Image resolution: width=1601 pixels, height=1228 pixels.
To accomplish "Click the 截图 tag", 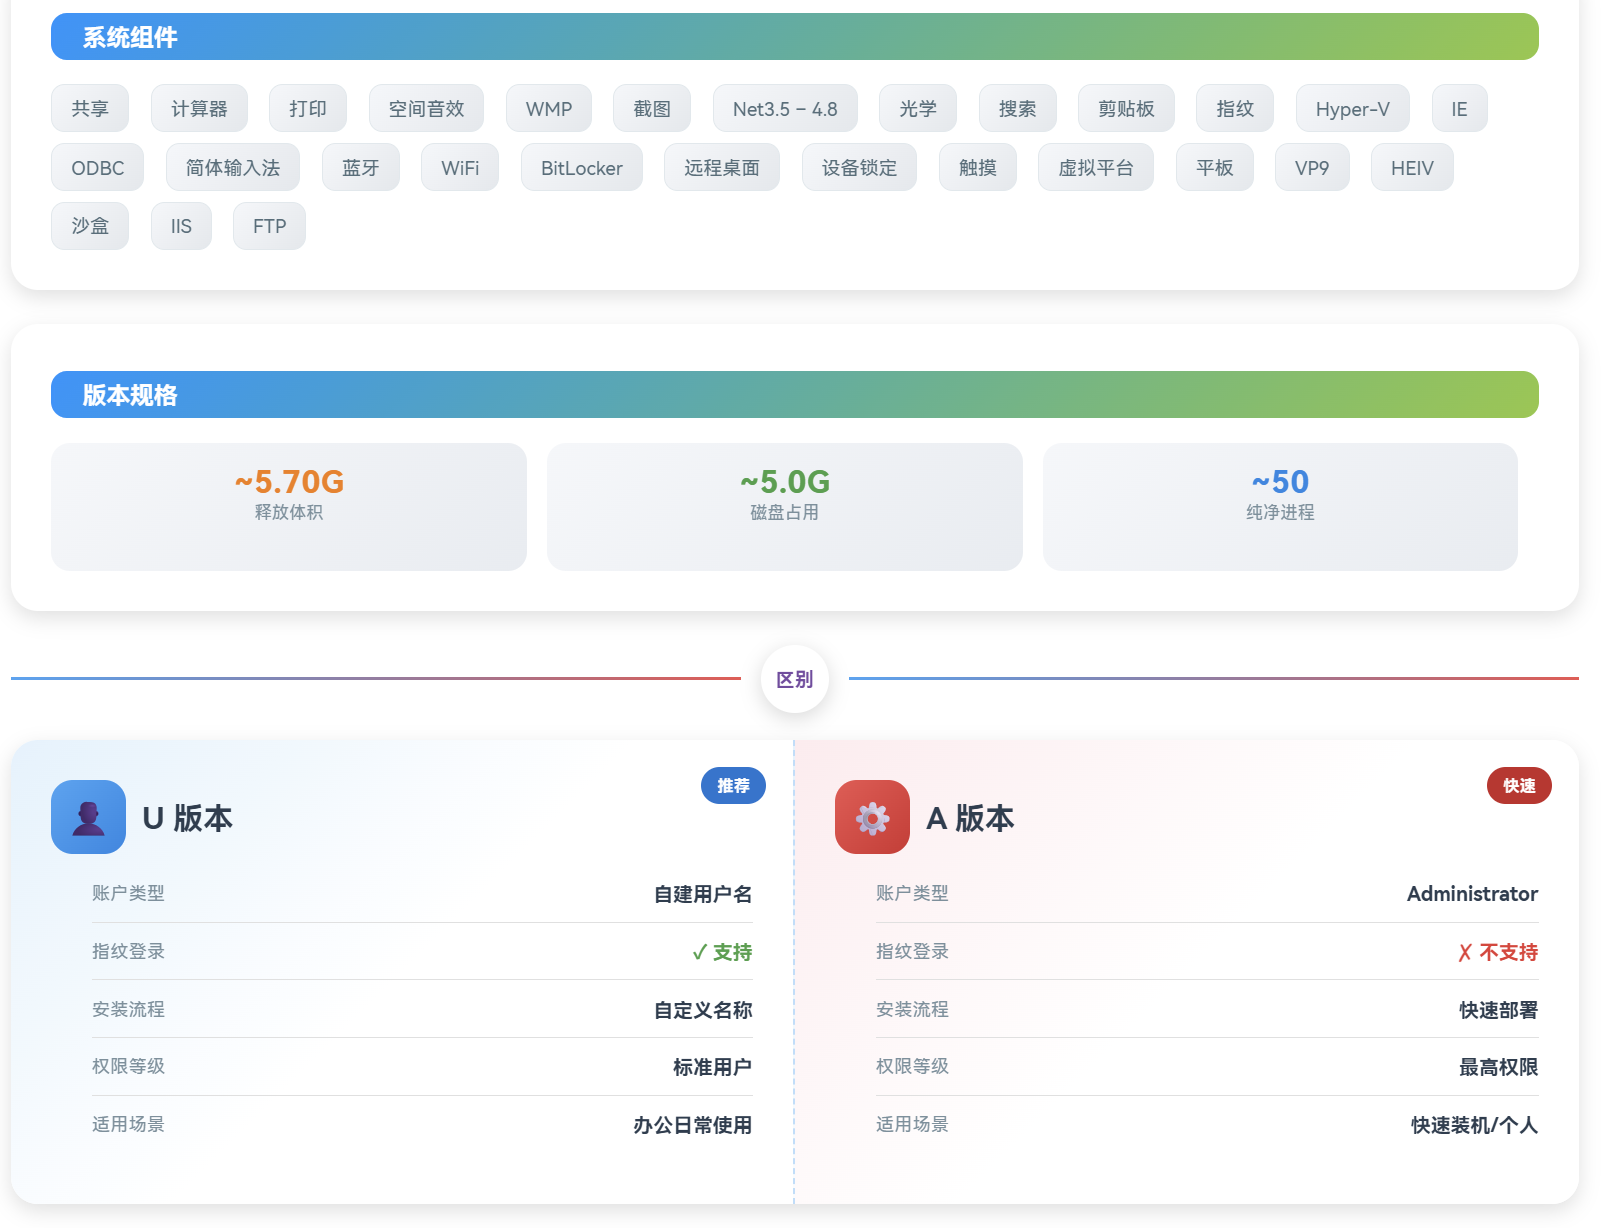I will 652,108.
